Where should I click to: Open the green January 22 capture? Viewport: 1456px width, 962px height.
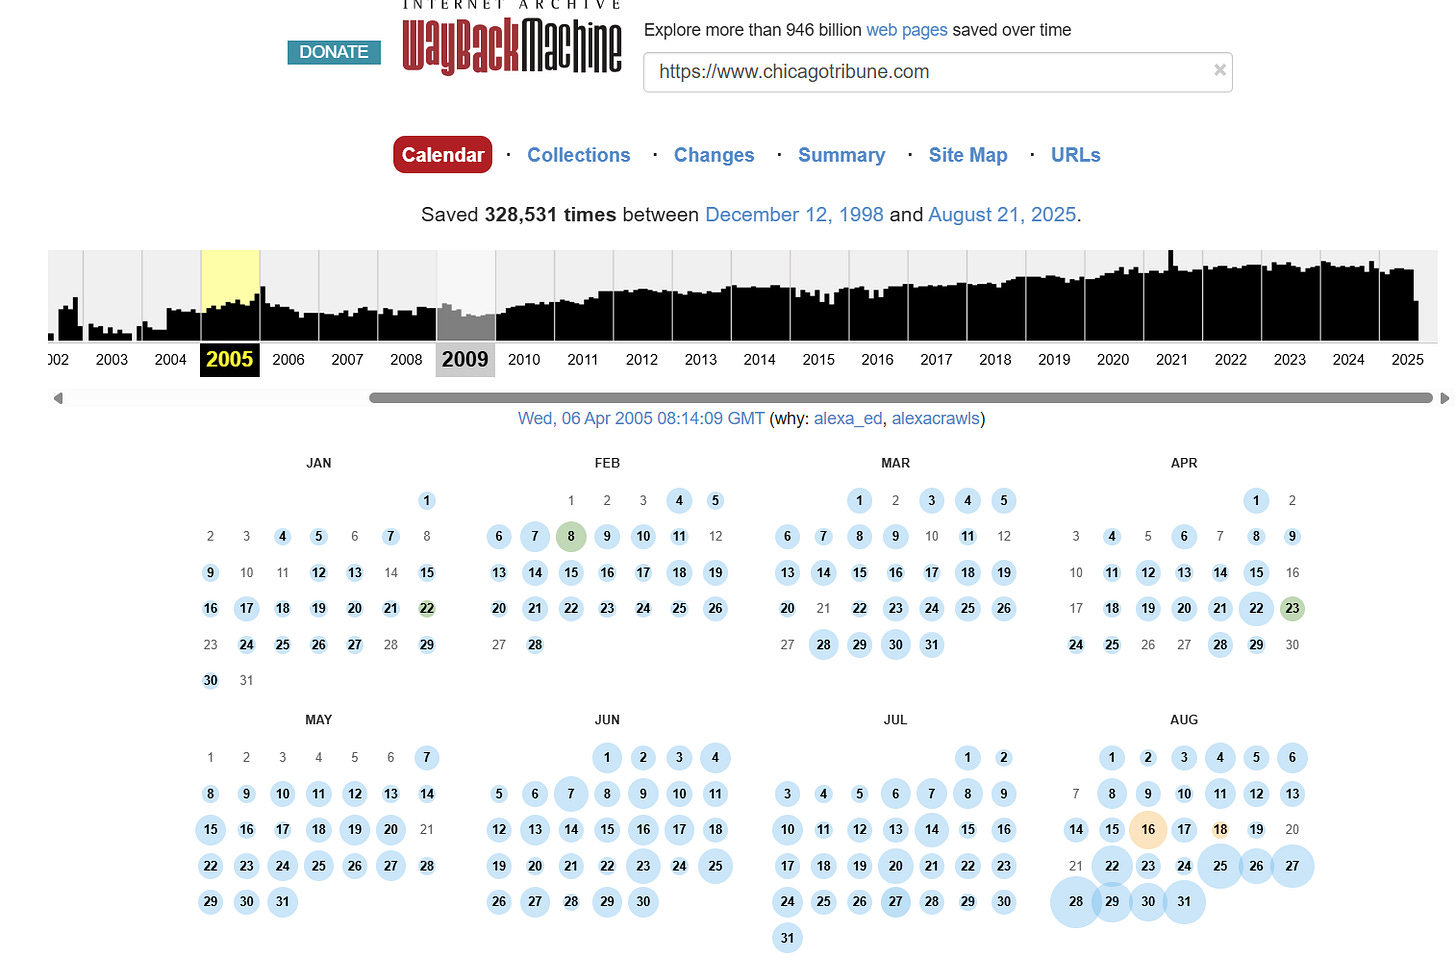[427, 609]
